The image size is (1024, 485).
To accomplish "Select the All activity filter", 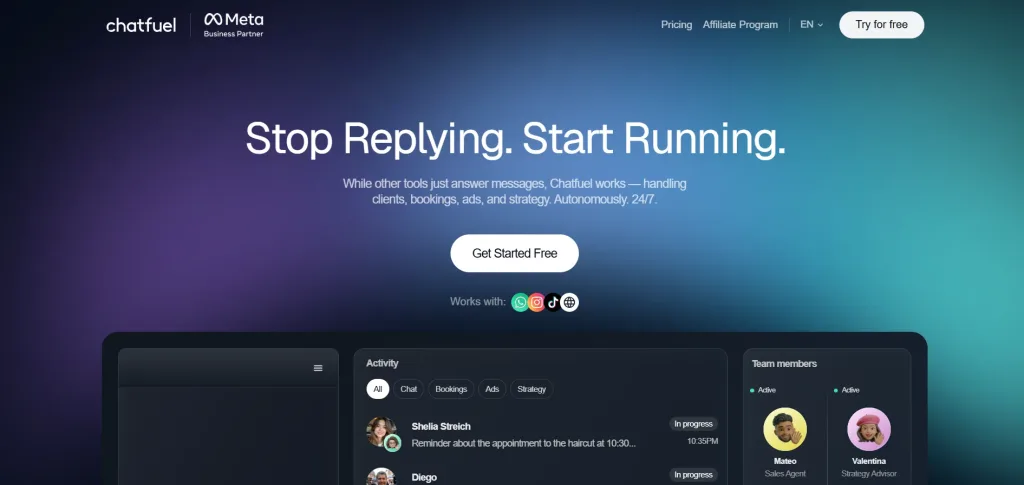I will point(377,389).
